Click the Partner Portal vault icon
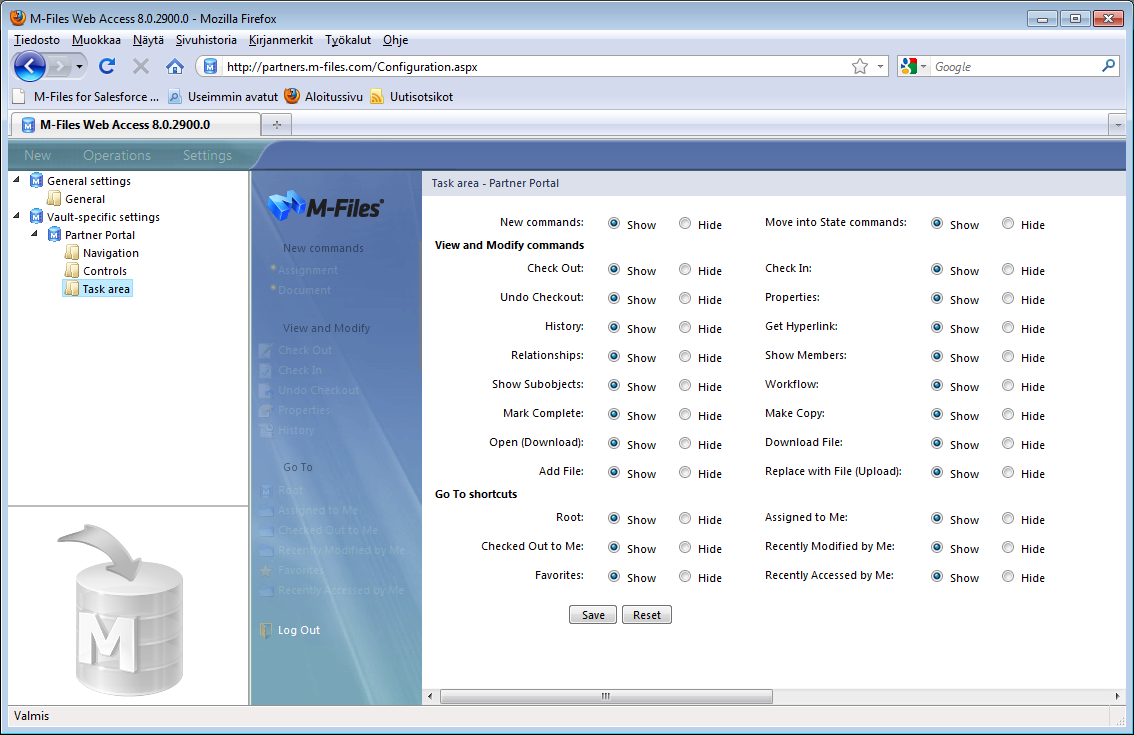1134x735 pixels. tap(54, 234)
